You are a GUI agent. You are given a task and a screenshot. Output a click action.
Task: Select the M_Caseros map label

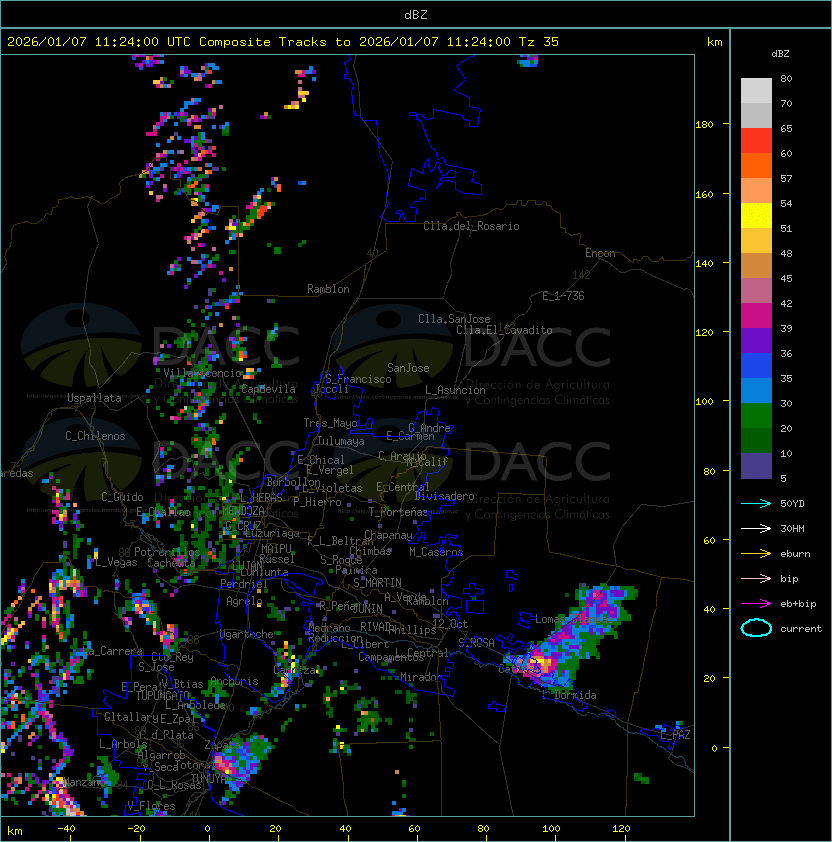[436, 552]
